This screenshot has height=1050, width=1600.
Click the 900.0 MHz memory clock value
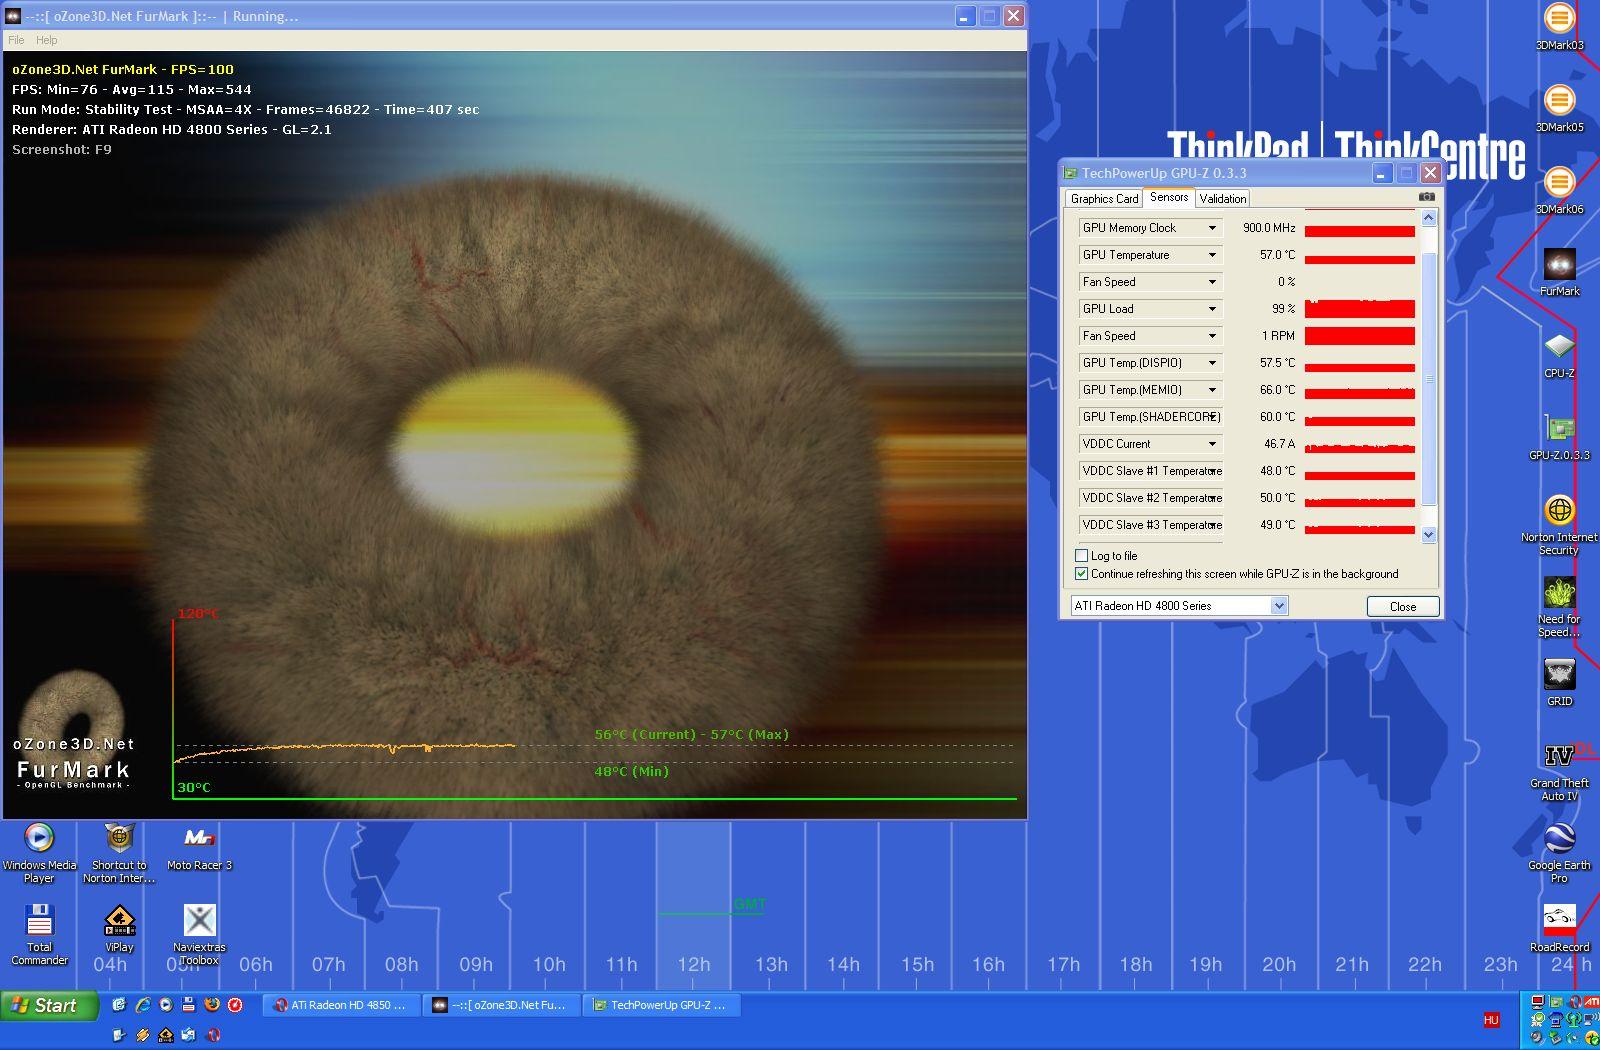(x=1269, y=228)
